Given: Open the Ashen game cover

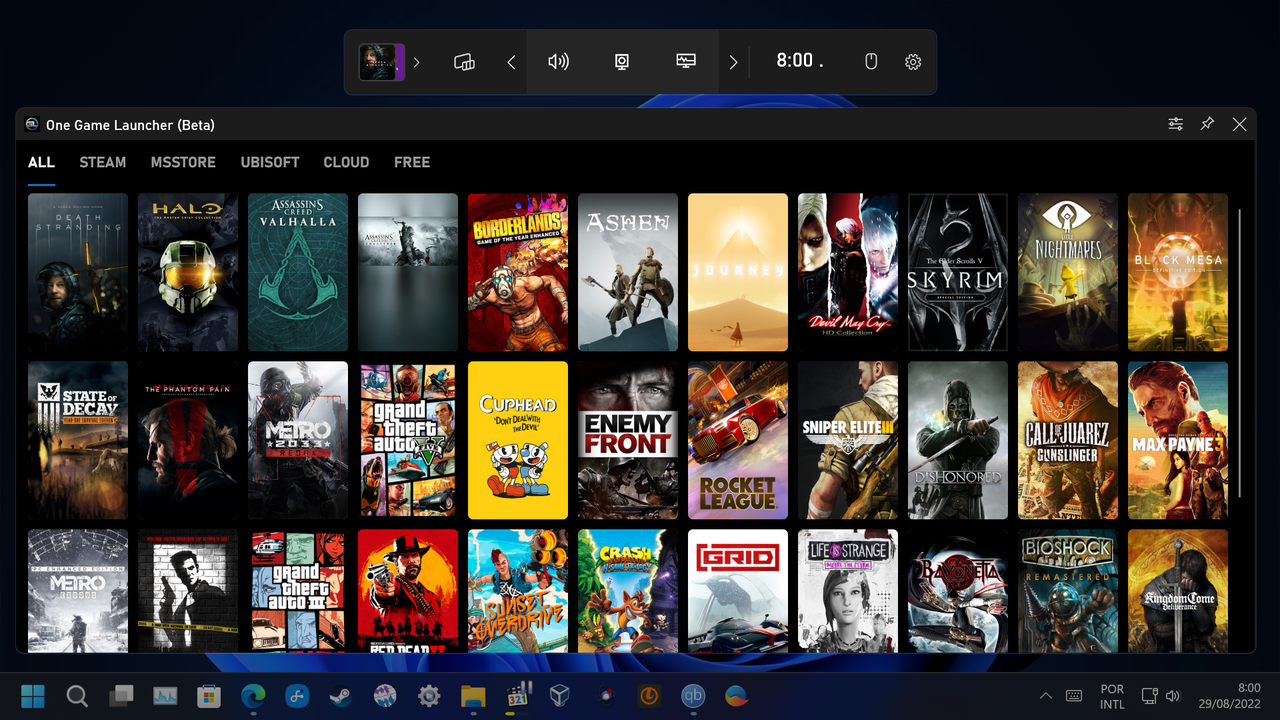Looking at the screenshot, I should tap(628, 272).
